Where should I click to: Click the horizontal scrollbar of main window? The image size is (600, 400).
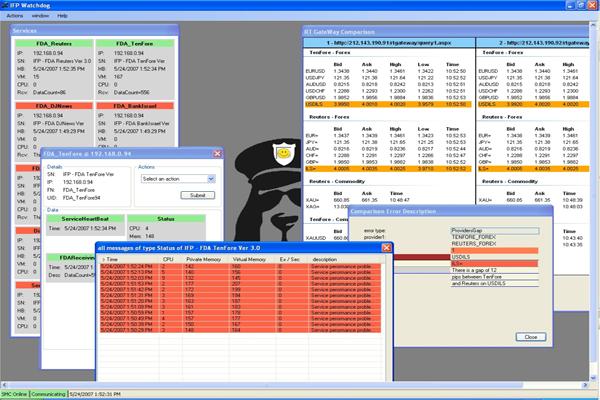(264, 385)
